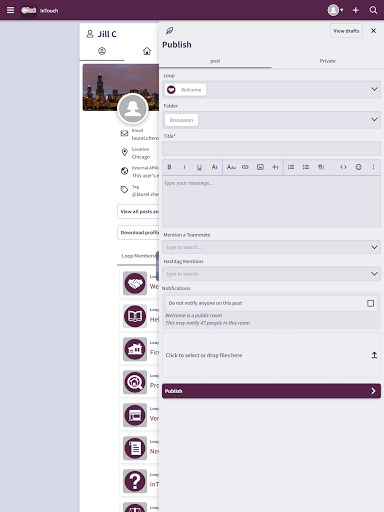
Task: Open the hamburger navigation menu
Action: tap(10, 10)
